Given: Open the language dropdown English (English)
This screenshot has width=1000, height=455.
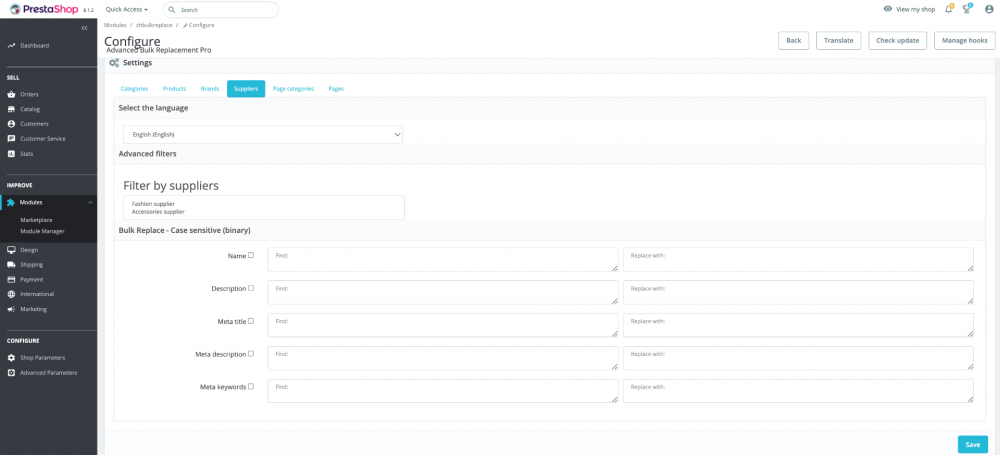Looking at the screenshot, I should tap(263, 135).
